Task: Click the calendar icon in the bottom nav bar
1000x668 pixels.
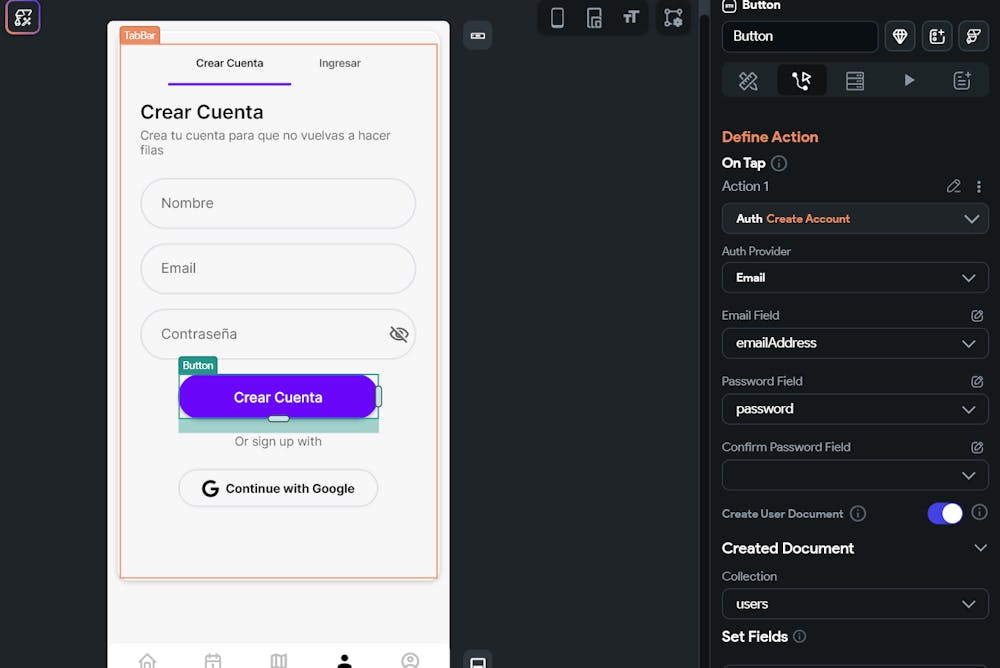Action: [x=213, y=661]
